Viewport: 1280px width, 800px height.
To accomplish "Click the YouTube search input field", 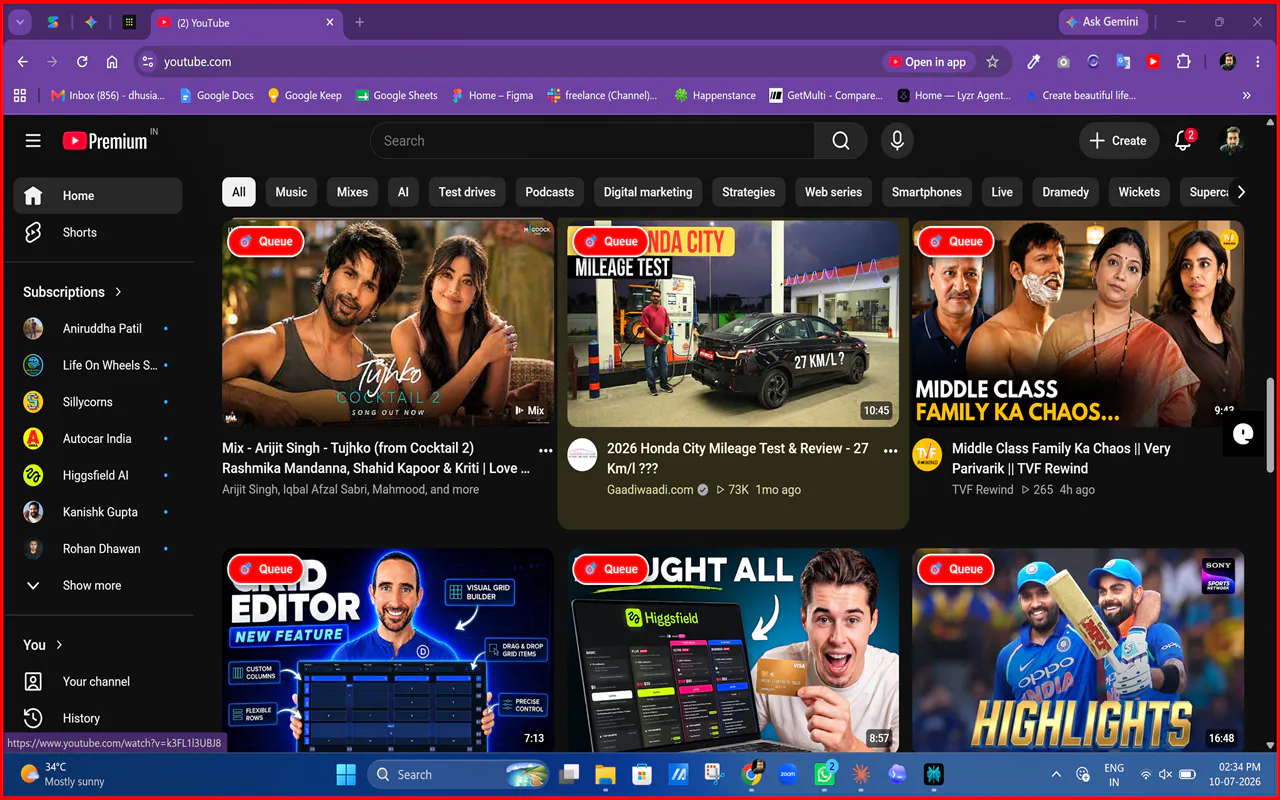I will (592, 141).
